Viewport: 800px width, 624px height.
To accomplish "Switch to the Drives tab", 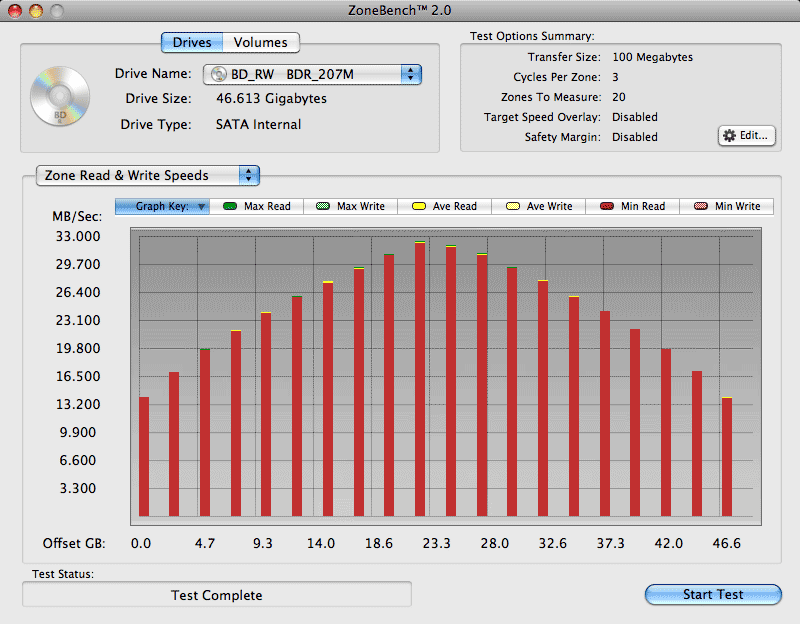I will coord(192,42).
